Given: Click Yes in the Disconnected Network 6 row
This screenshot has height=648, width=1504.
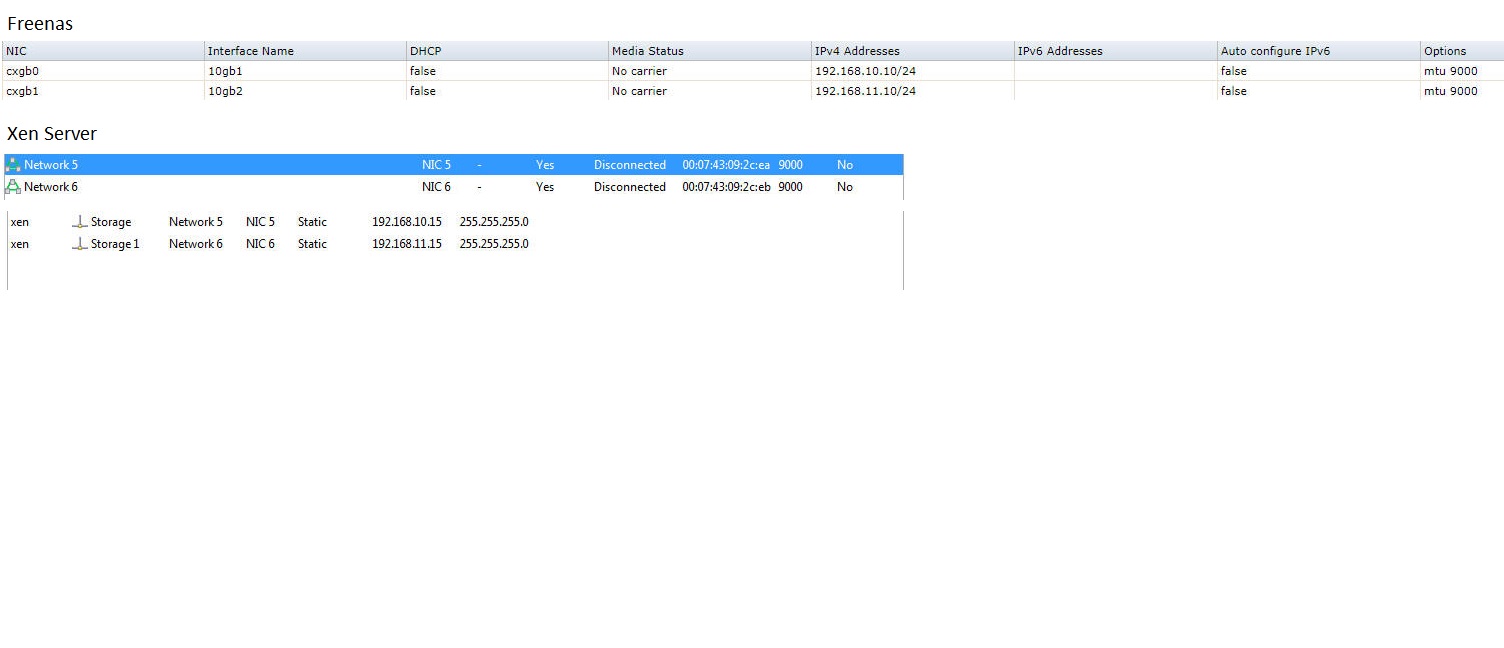Looking at the screenshot, I should (x=545, y=187).
